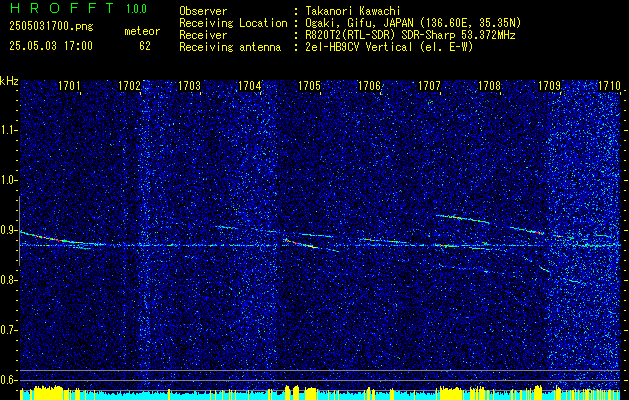Click the 1.1 kHz axis label

click(8, 130)
